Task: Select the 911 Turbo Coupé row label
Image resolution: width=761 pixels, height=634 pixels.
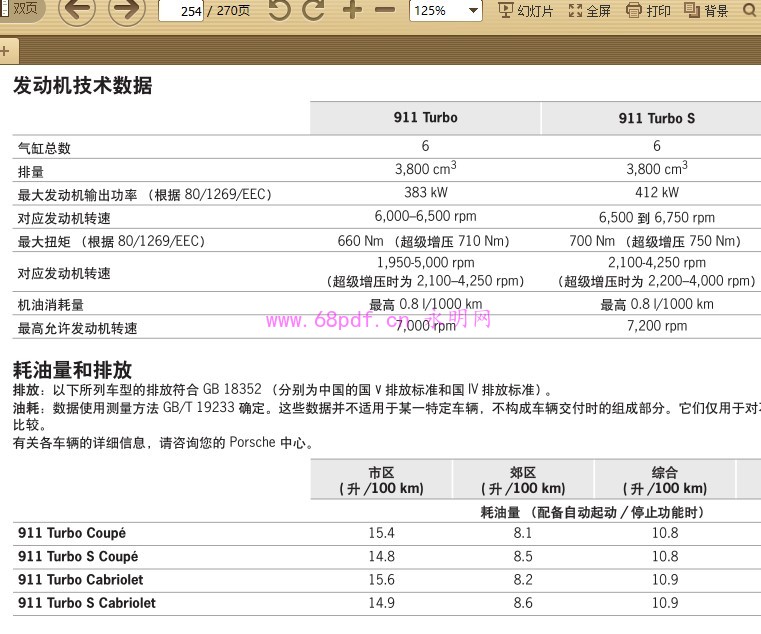Action: (x=72, y=533)
